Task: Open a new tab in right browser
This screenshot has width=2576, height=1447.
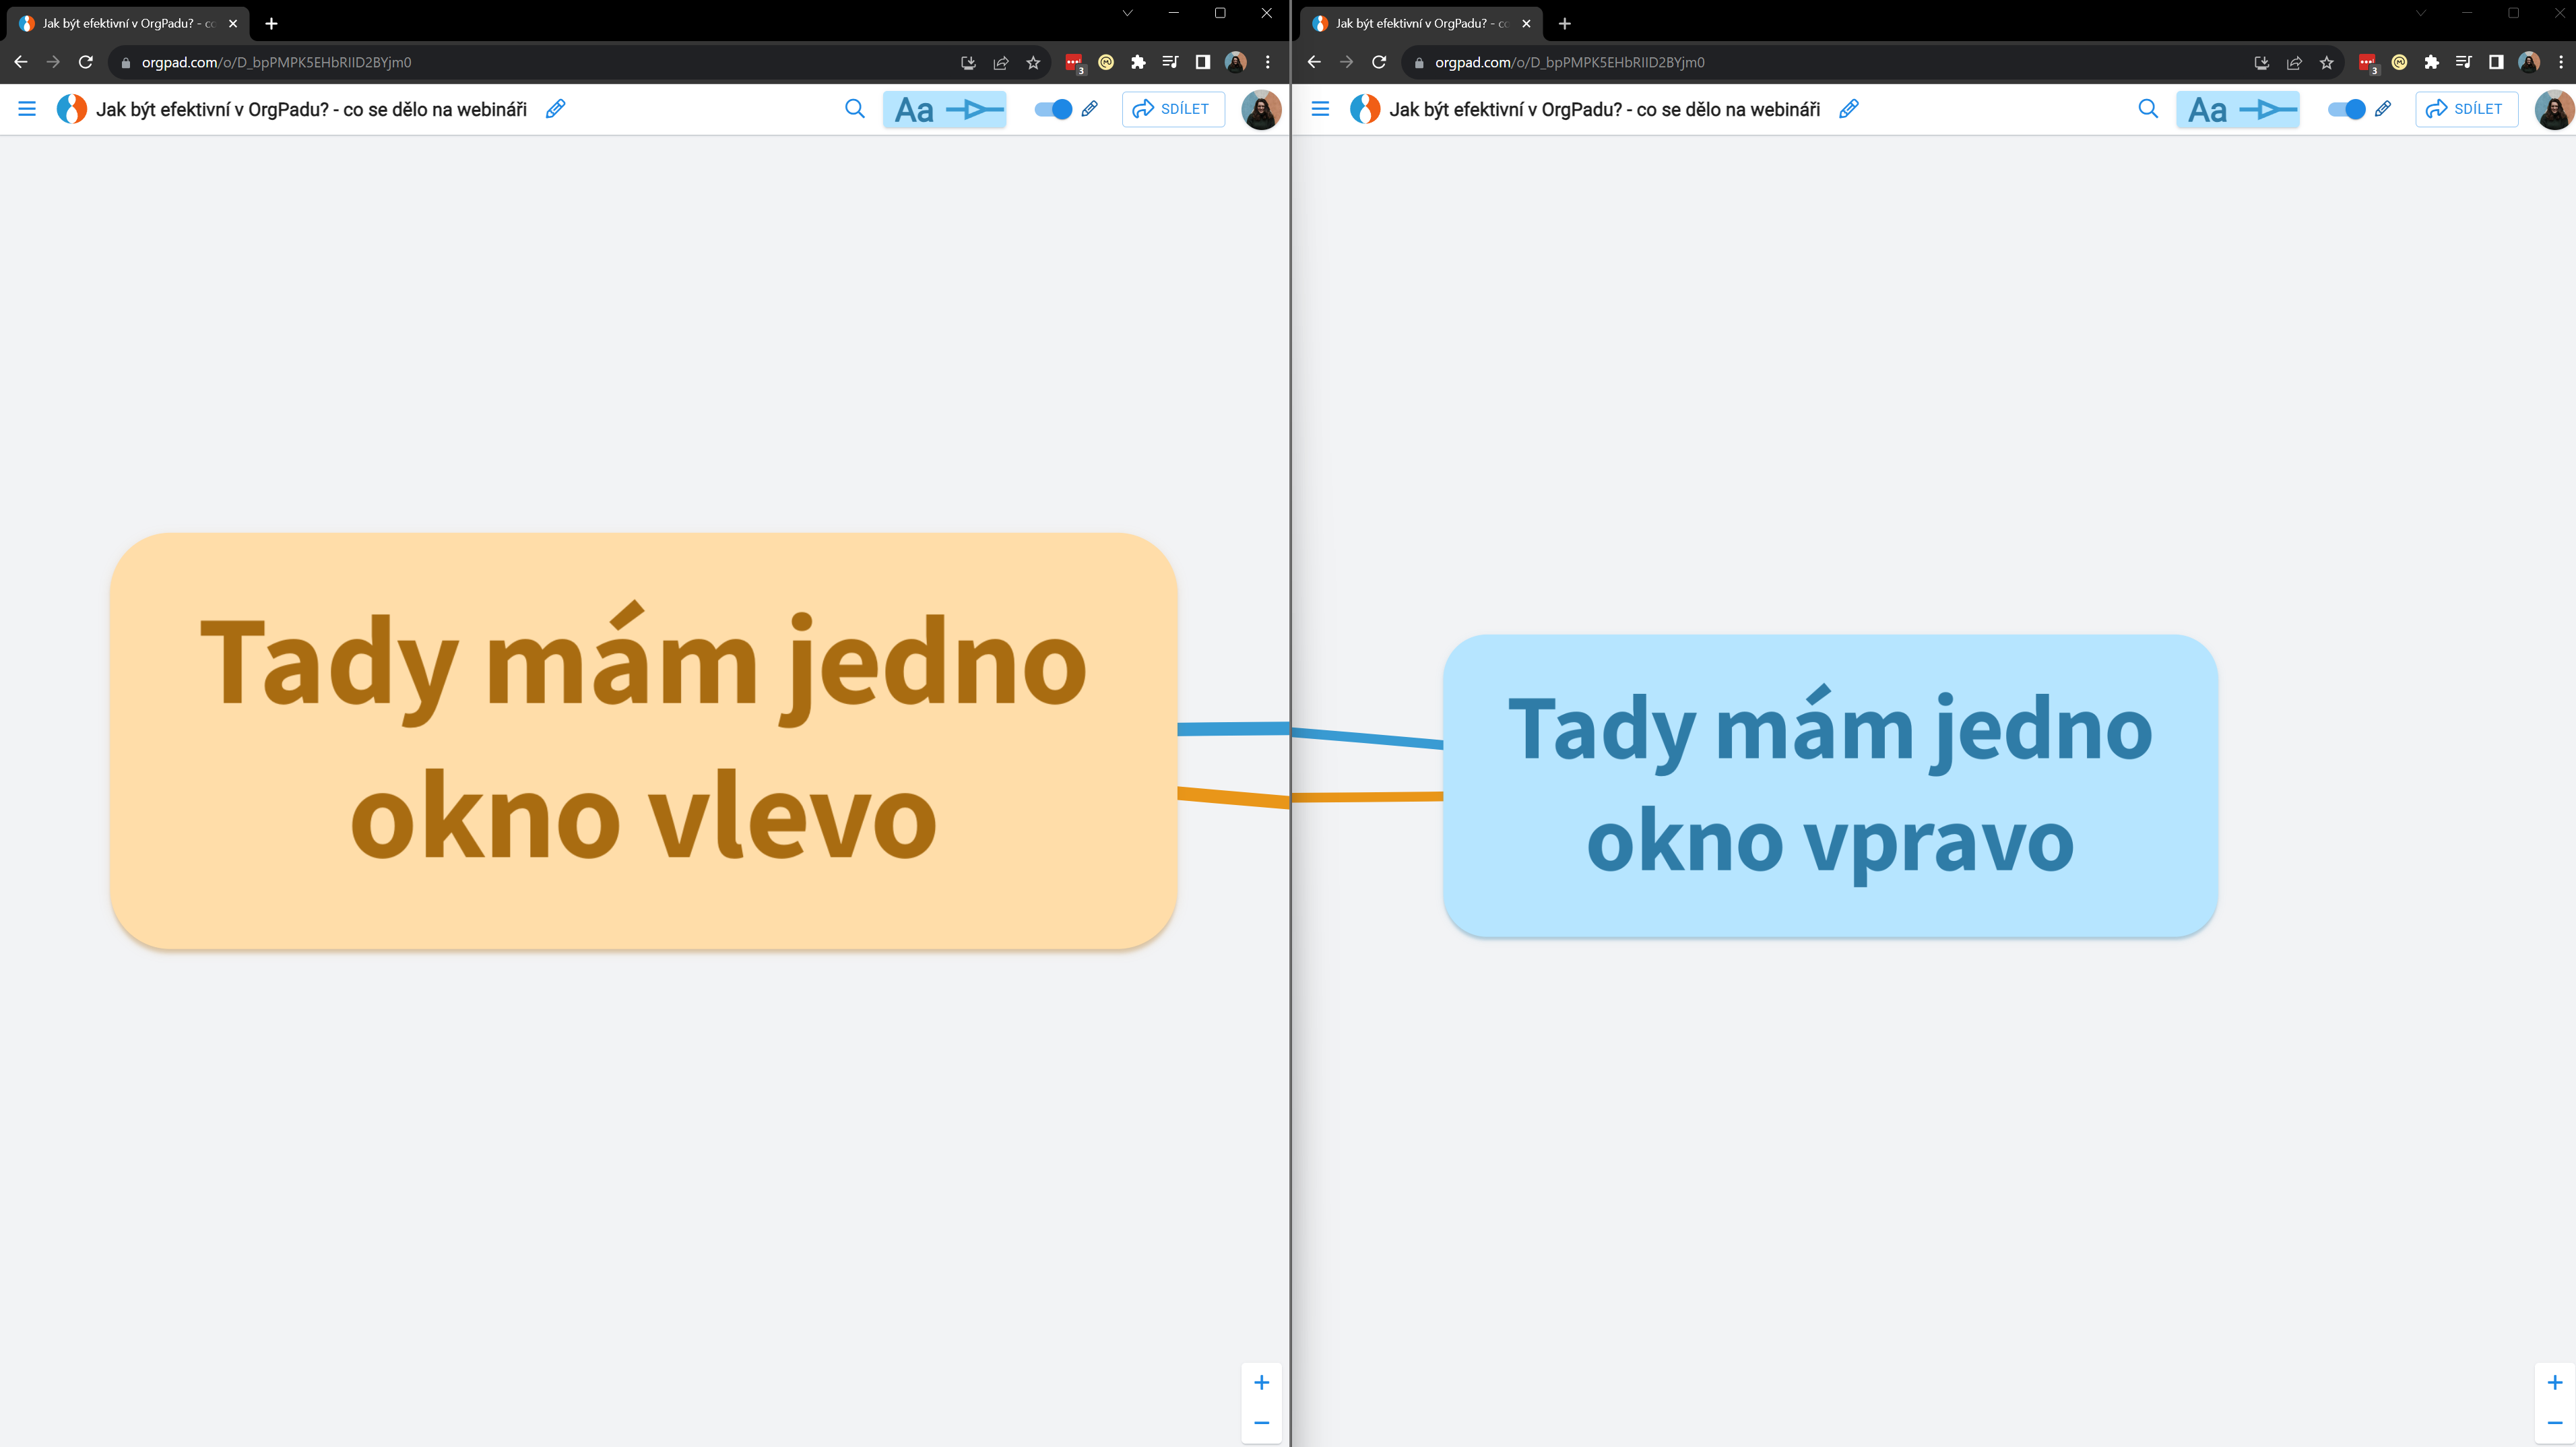Action: [1565, 23]
